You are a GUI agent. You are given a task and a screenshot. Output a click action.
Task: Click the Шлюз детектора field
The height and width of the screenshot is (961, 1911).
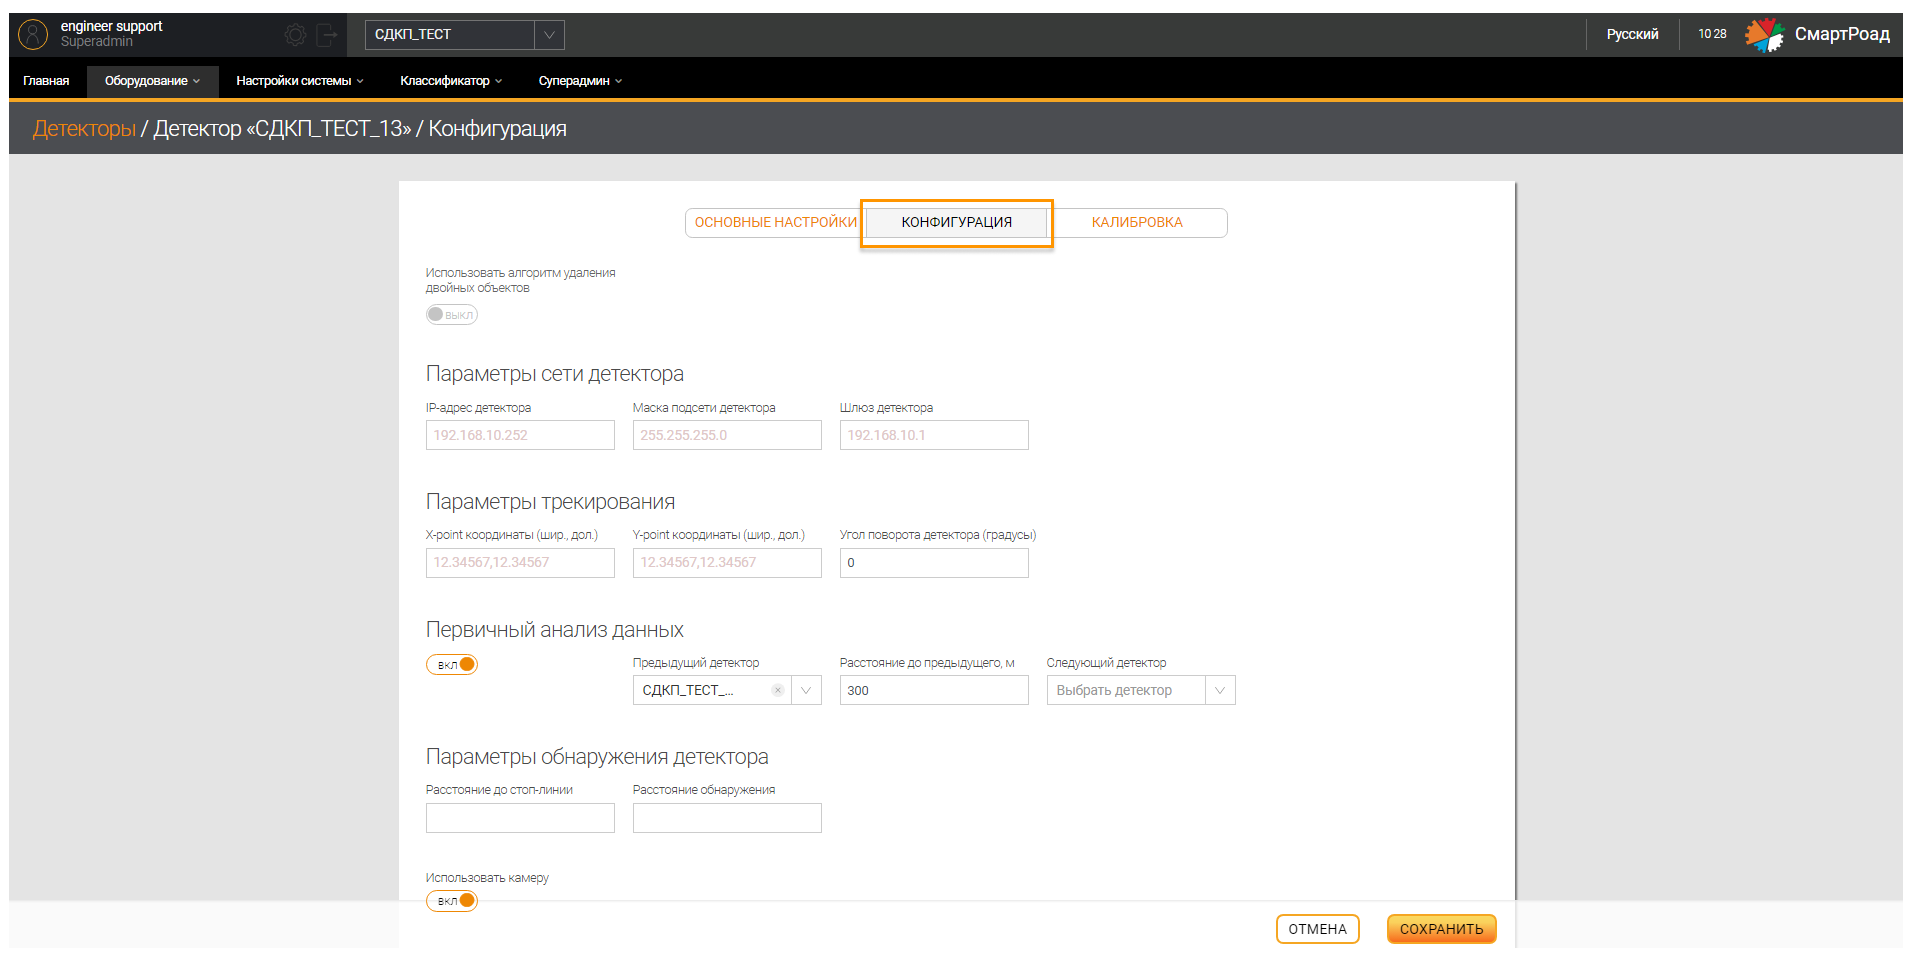pos(934,435)
